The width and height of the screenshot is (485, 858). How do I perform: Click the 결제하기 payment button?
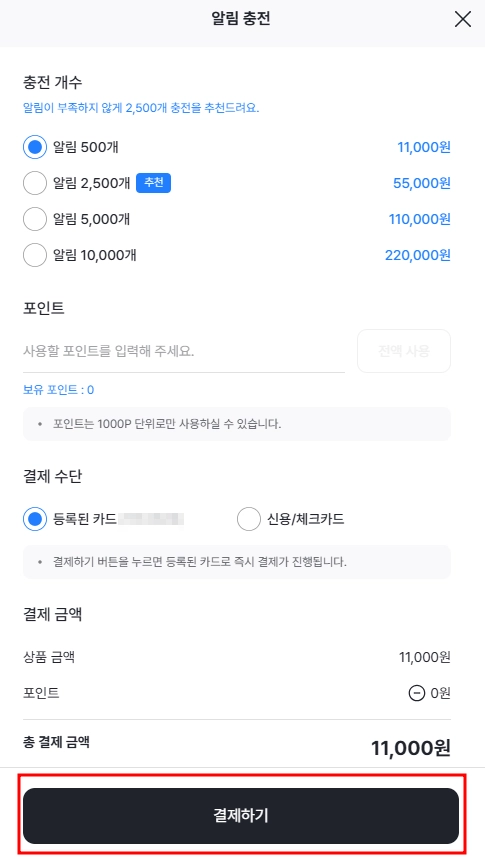tap(241, 815)
